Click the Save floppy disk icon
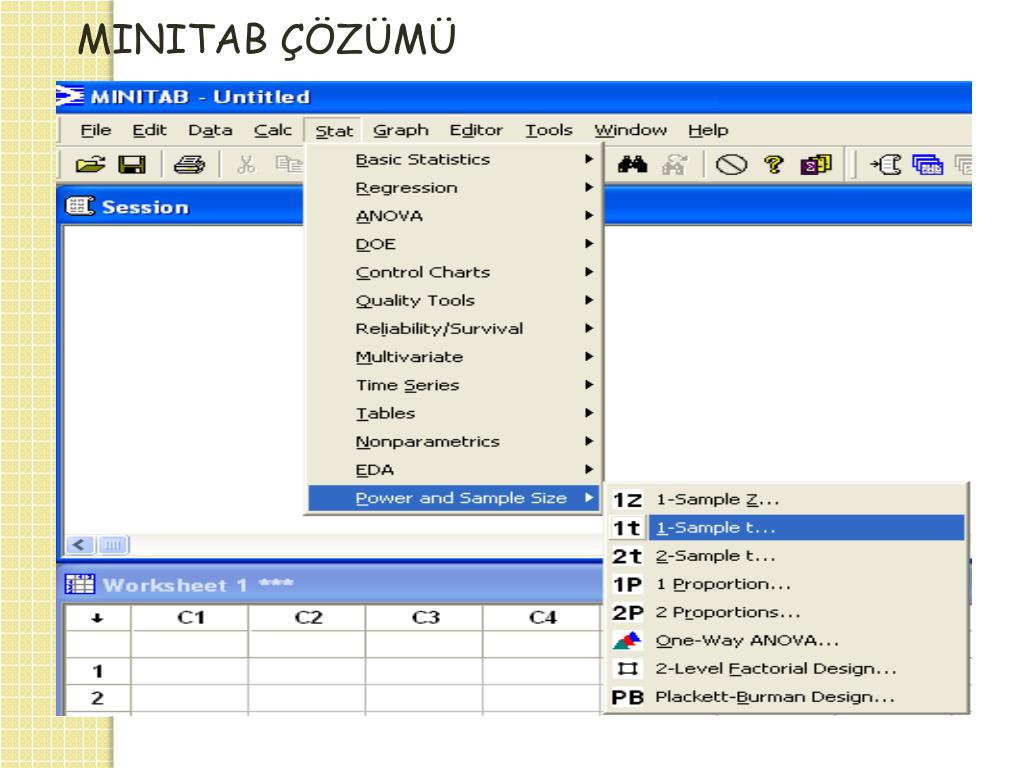 point(132,165)
